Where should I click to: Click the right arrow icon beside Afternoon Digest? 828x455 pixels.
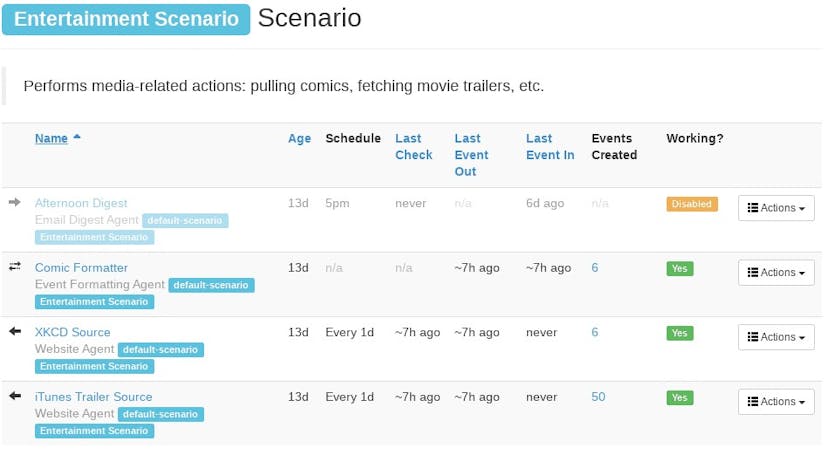coord(15,202)
